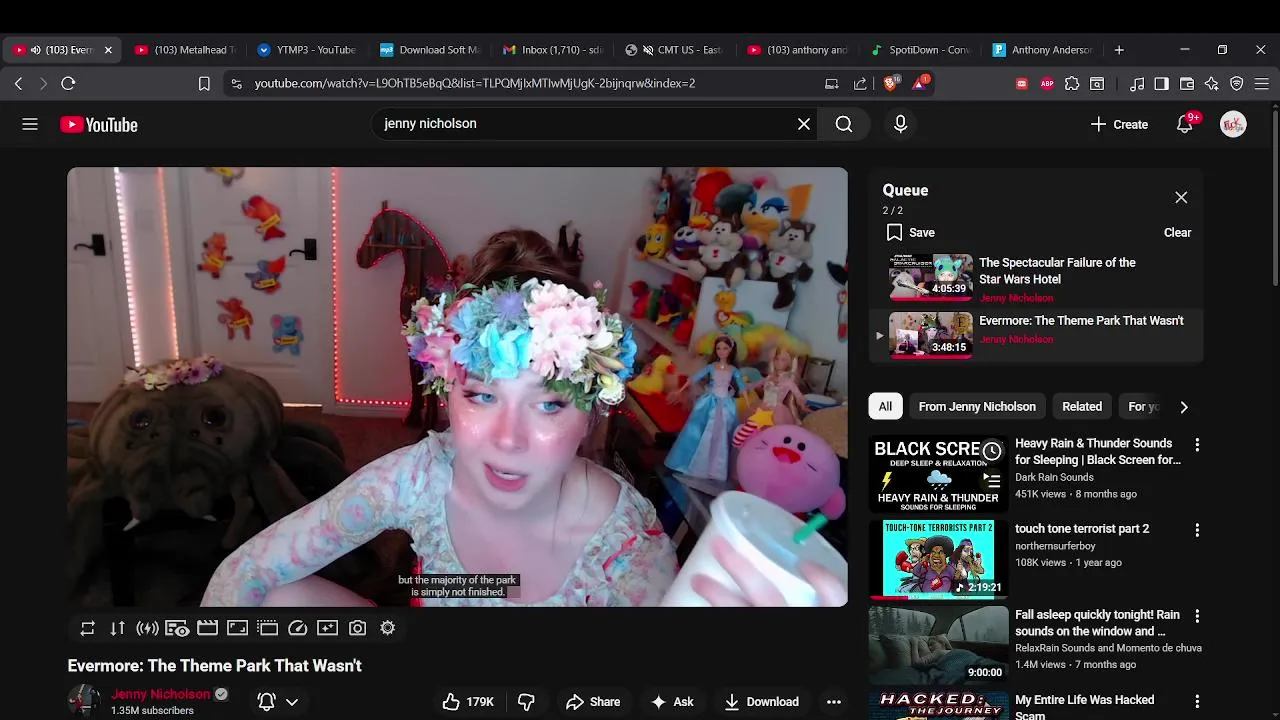Open the Brave main hamburger menu
This screenshot has width=1280, height=720.
click(x=1261, y=84)
